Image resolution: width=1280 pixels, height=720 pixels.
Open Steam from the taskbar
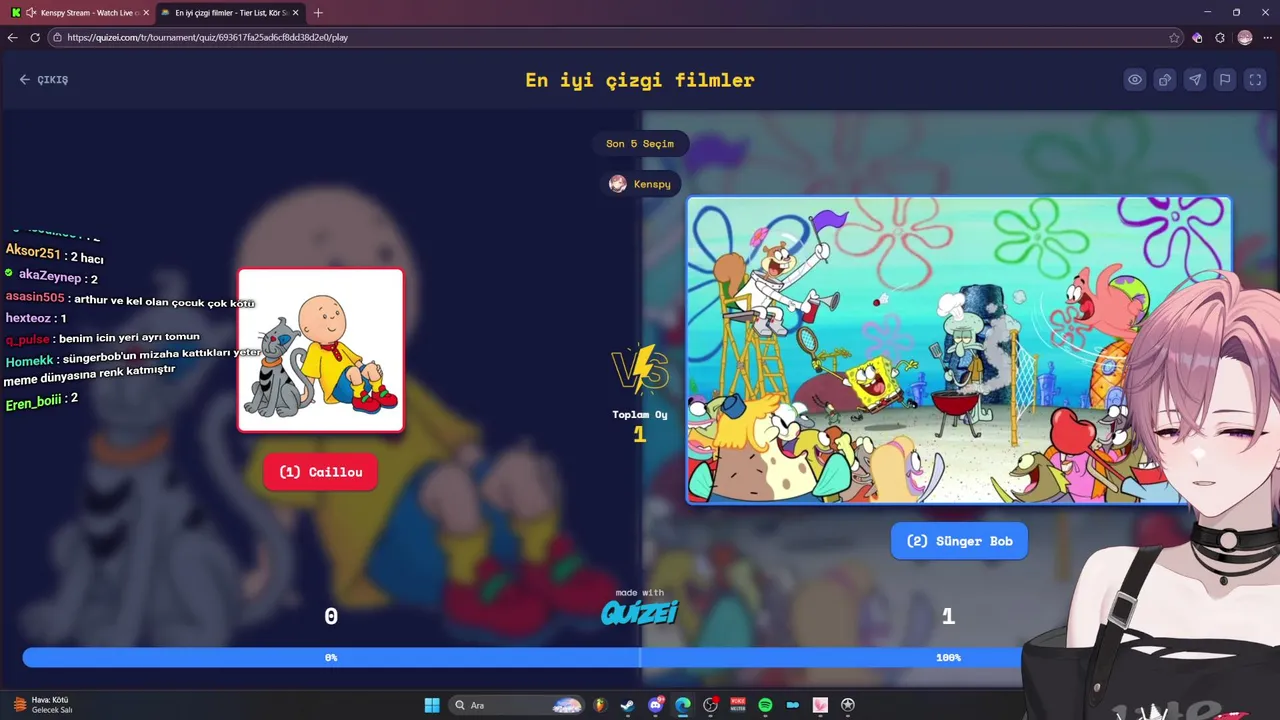click(x=627, y=705)
